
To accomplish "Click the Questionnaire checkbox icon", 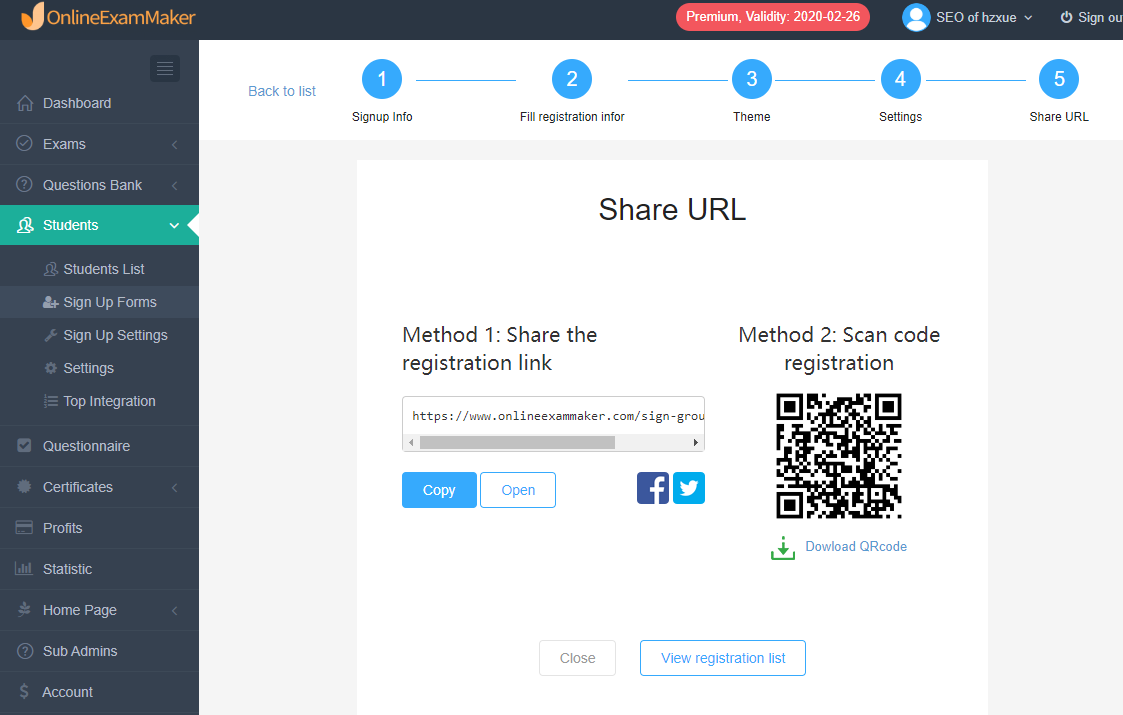I will tap(24, 446).
